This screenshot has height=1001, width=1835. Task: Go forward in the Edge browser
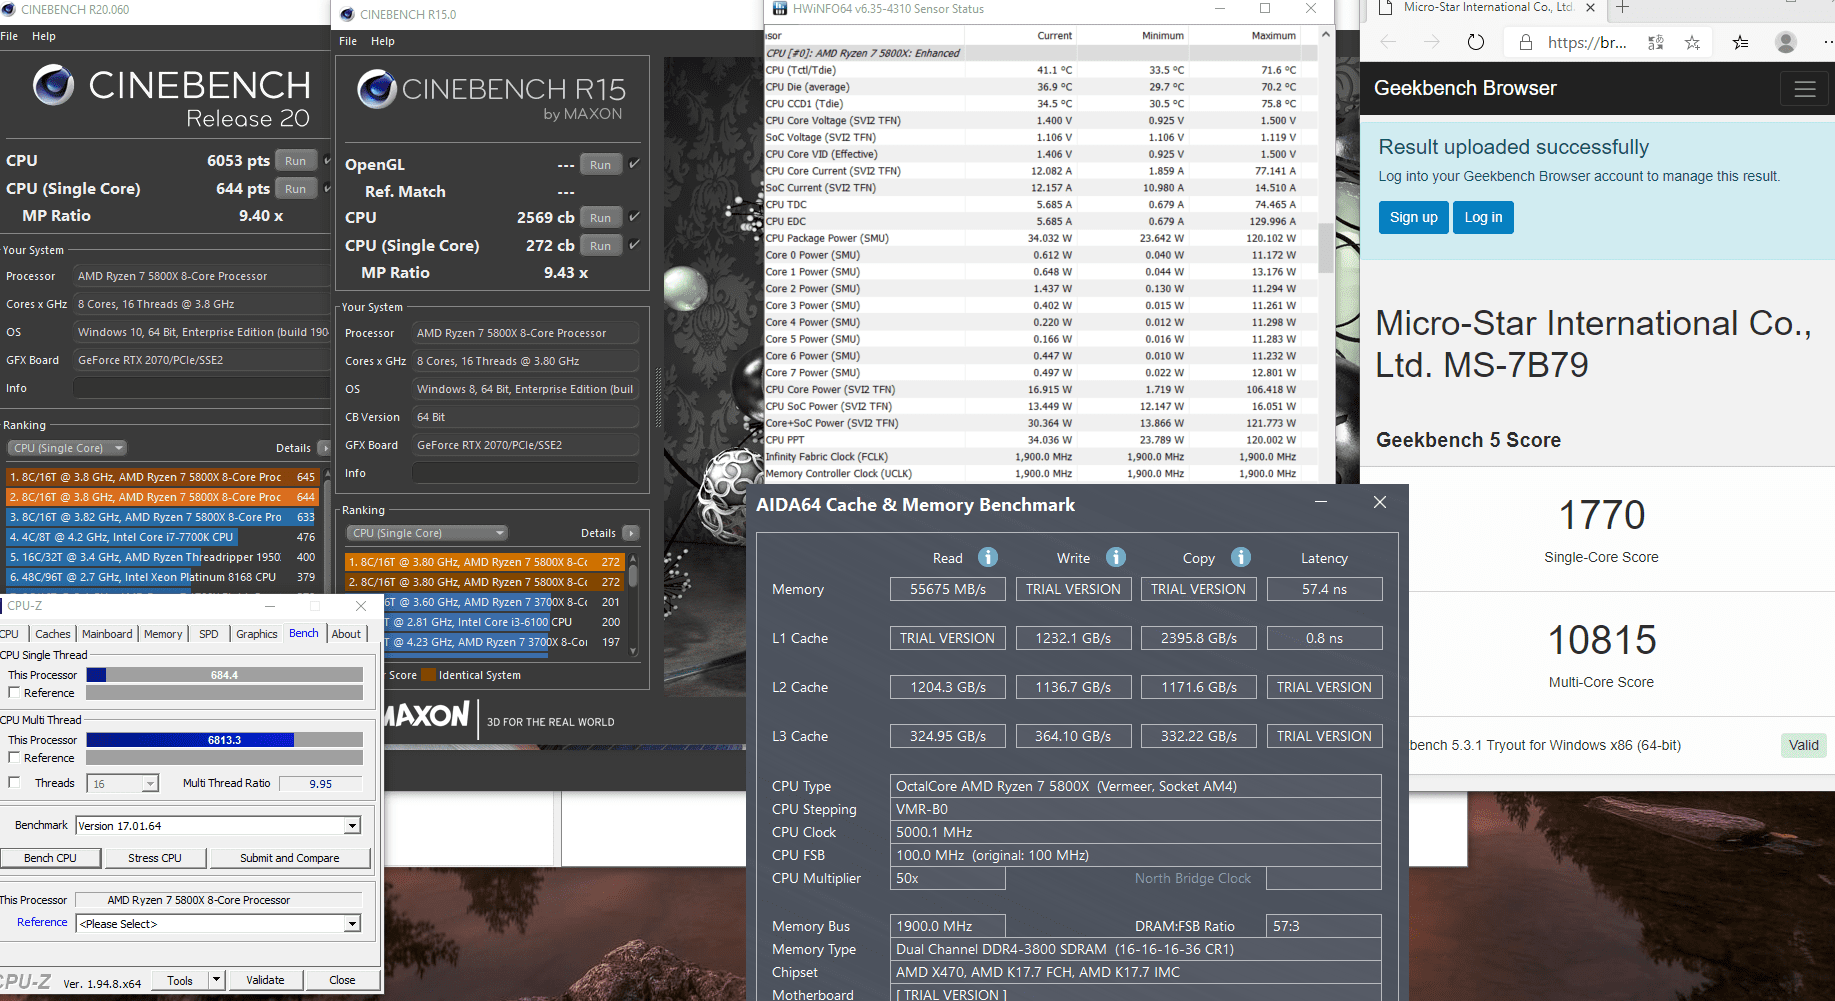pos(1432,42)
